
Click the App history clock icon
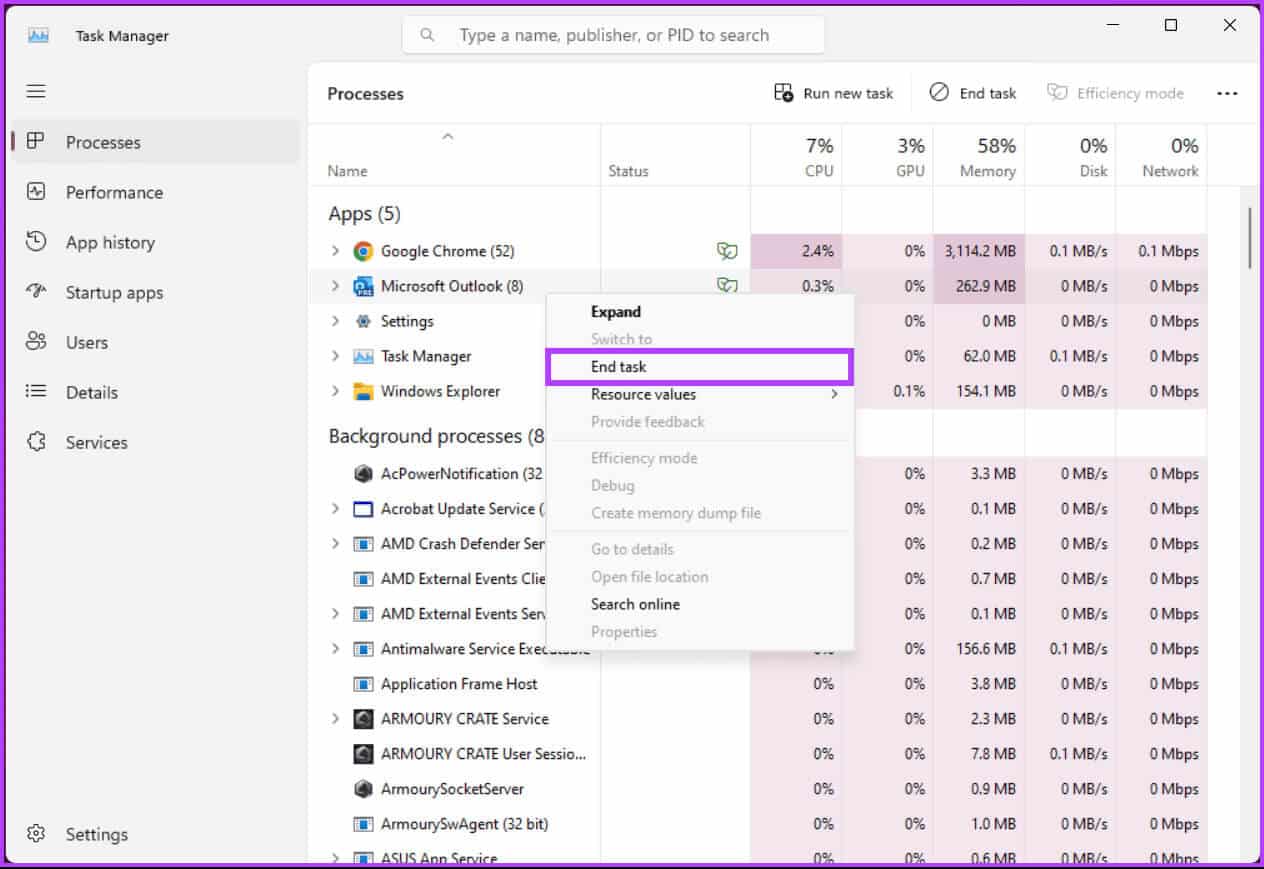(x=36, y=241)
